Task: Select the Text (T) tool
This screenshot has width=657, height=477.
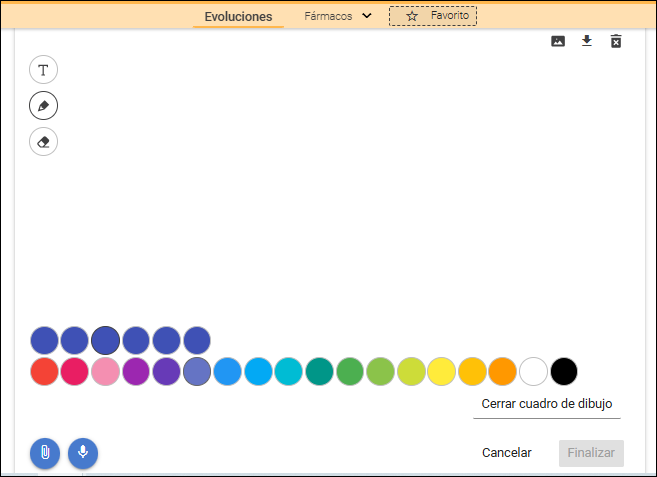Action: tap(44, 70)
